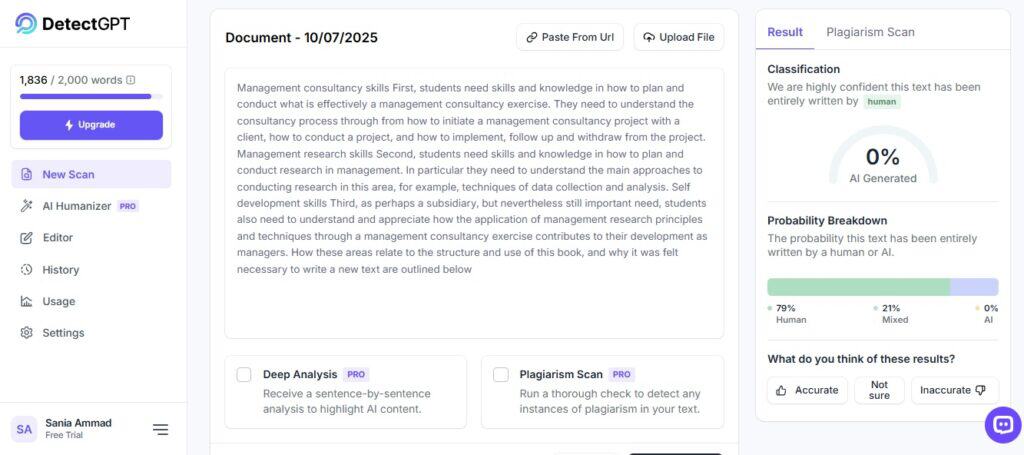
Task: Open the account hamburger menu
Action: tap(160, 429)
